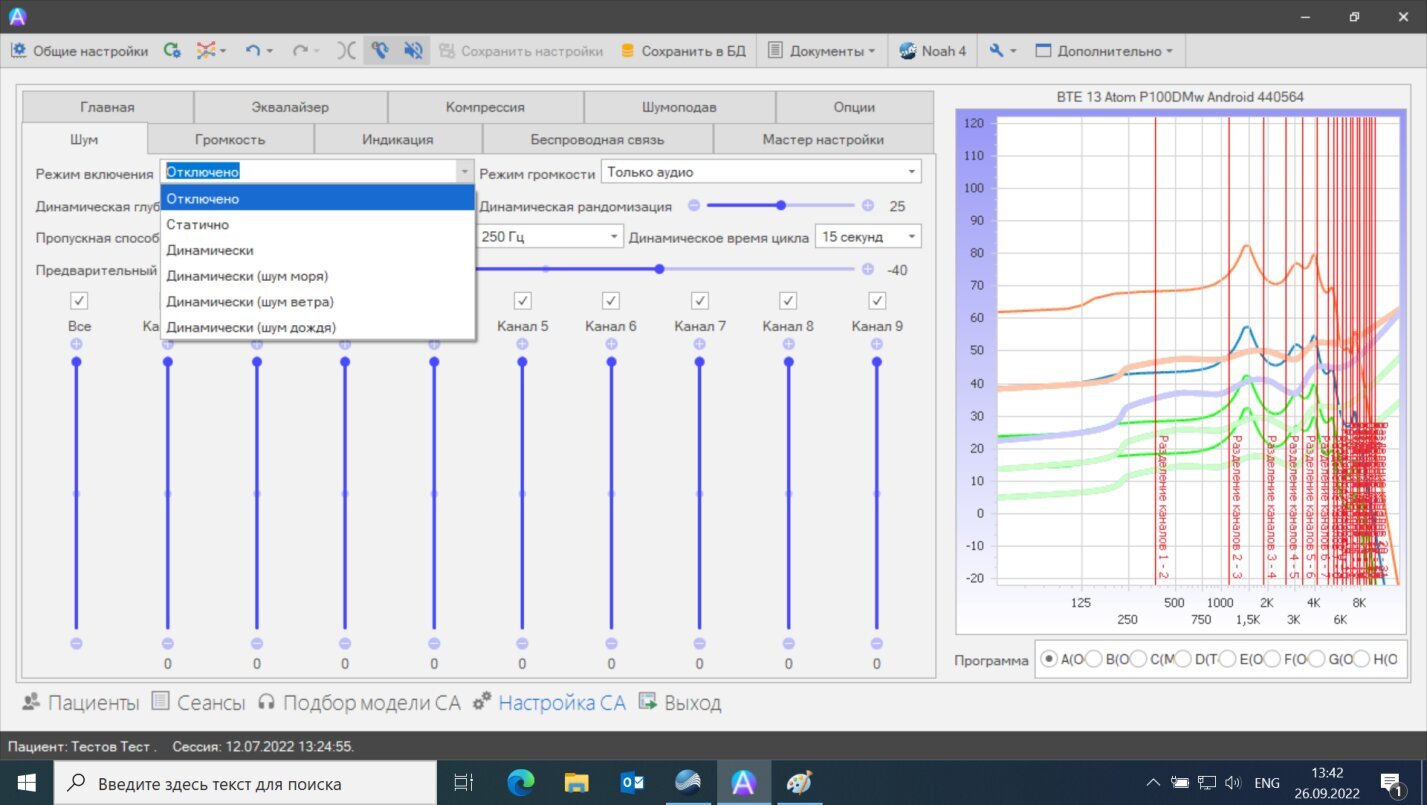Switch to the Компрессия tab

tap(485, 107)
